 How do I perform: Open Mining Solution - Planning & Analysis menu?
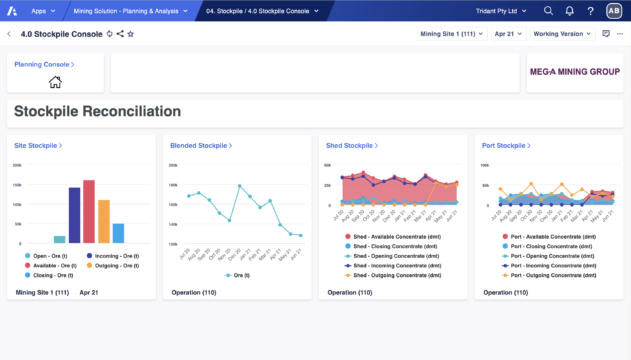pos(130,11)
